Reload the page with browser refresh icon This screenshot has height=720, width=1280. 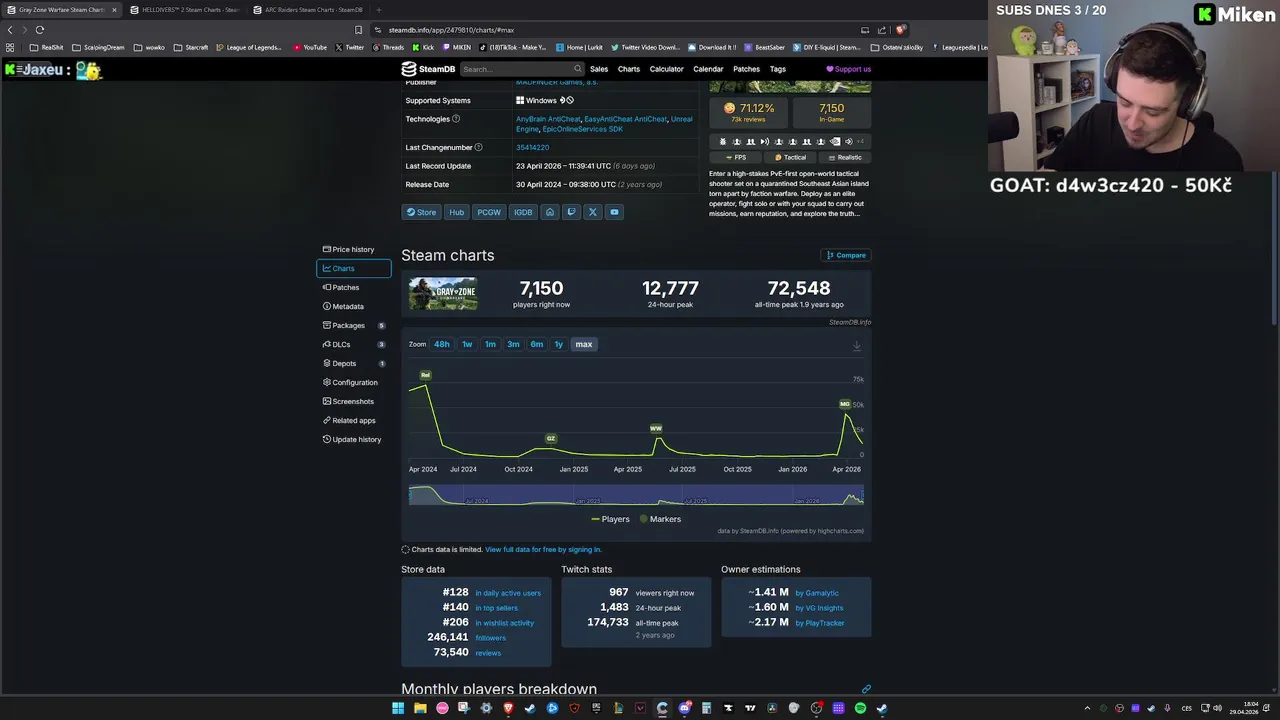(40, 30)
